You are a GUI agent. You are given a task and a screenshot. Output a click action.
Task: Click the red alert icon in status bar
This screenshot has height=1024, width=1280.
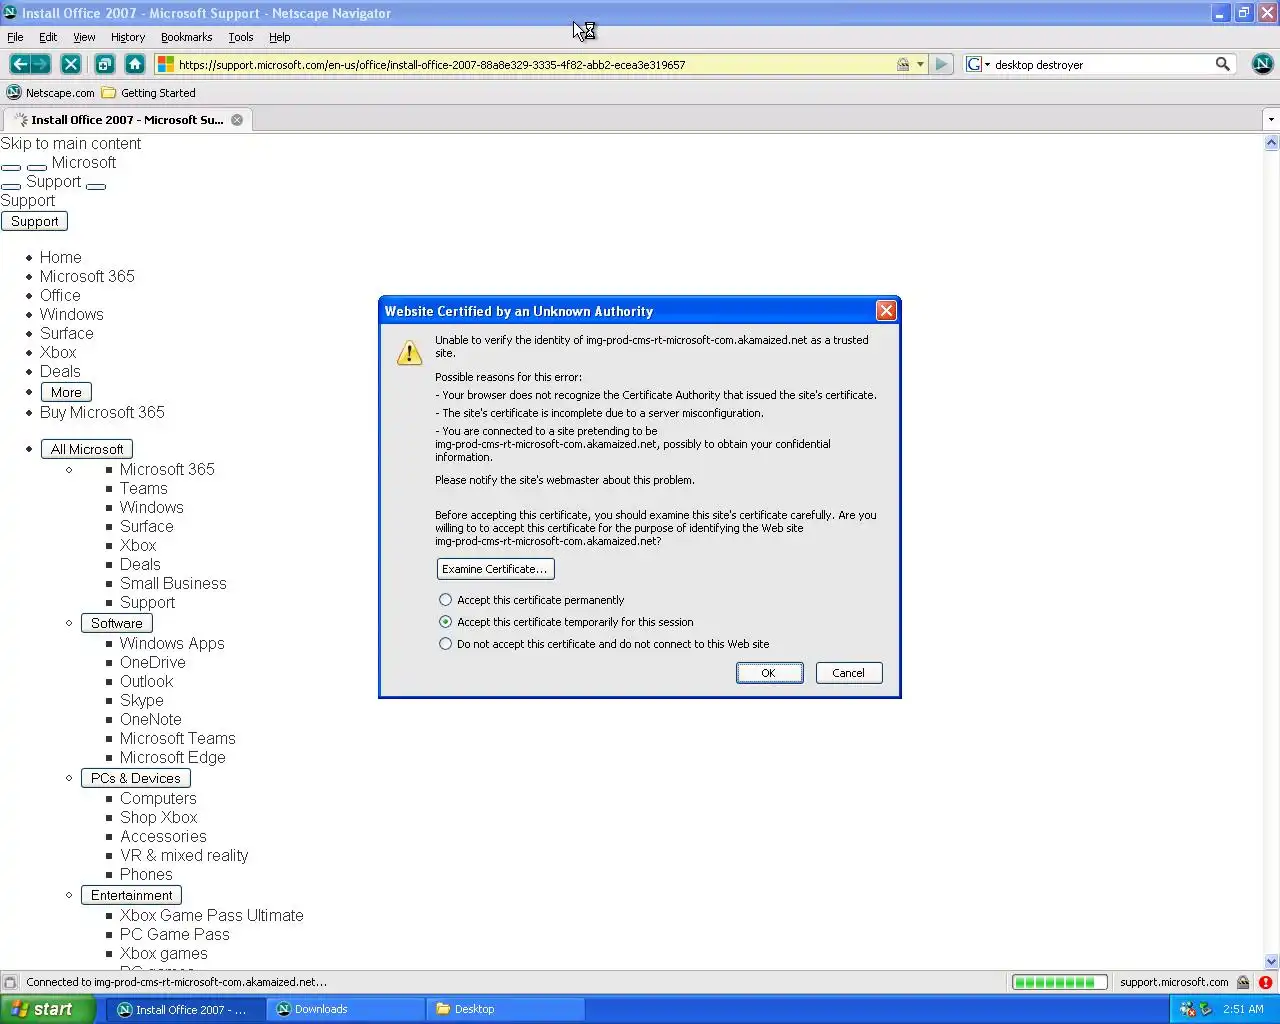(x=1265, y=982)
